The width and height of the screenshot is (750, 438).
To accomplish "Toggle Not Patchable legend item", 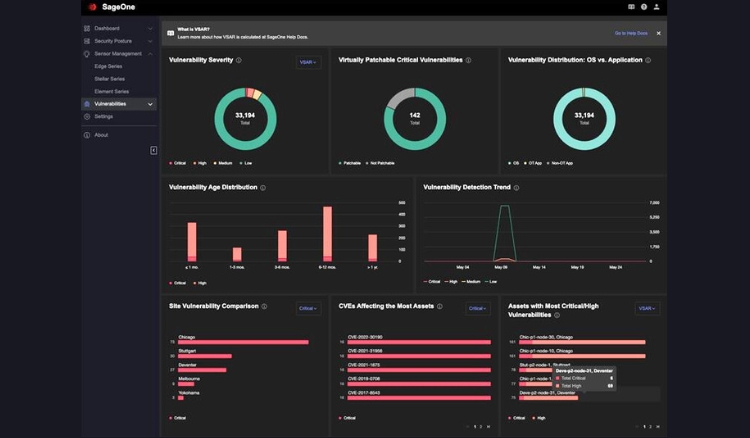I will (x=381, y=162).
